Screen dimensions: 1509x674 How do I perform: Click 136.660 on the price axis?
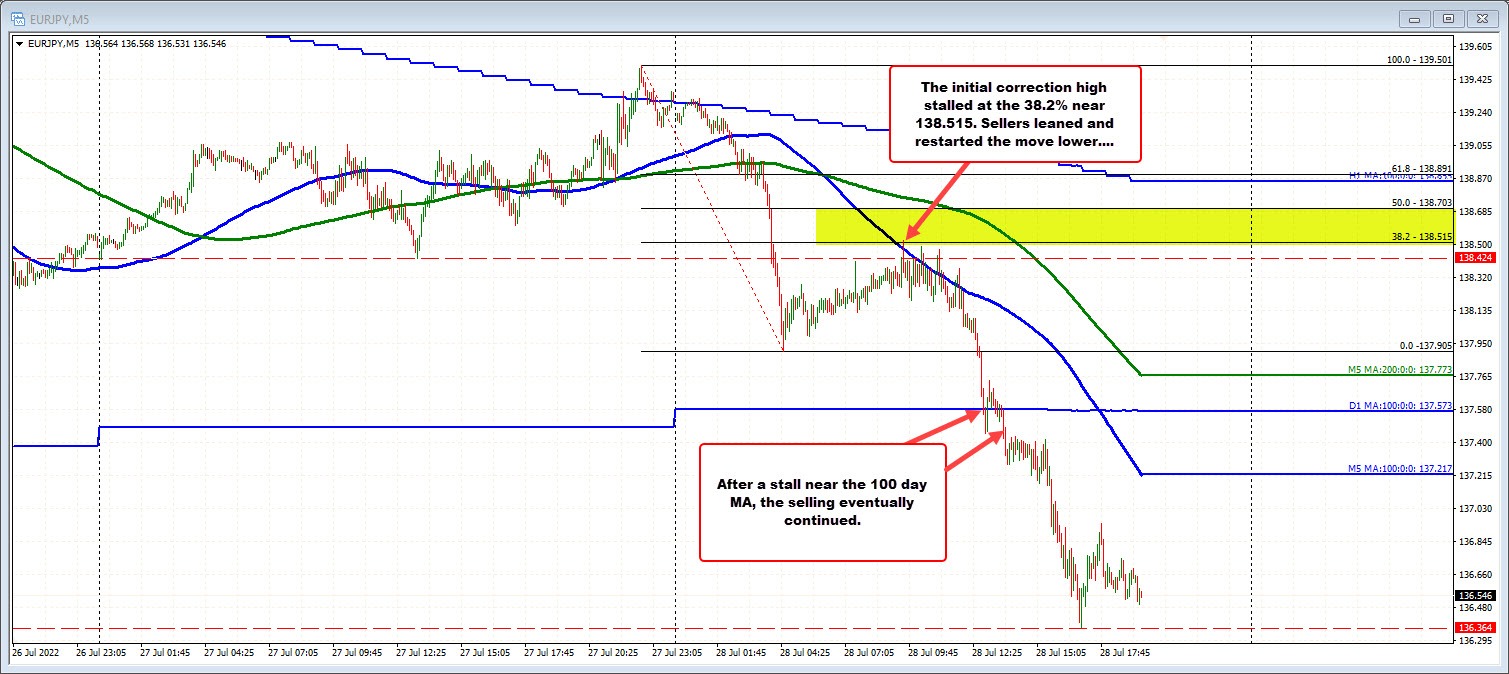point(1476,574)
